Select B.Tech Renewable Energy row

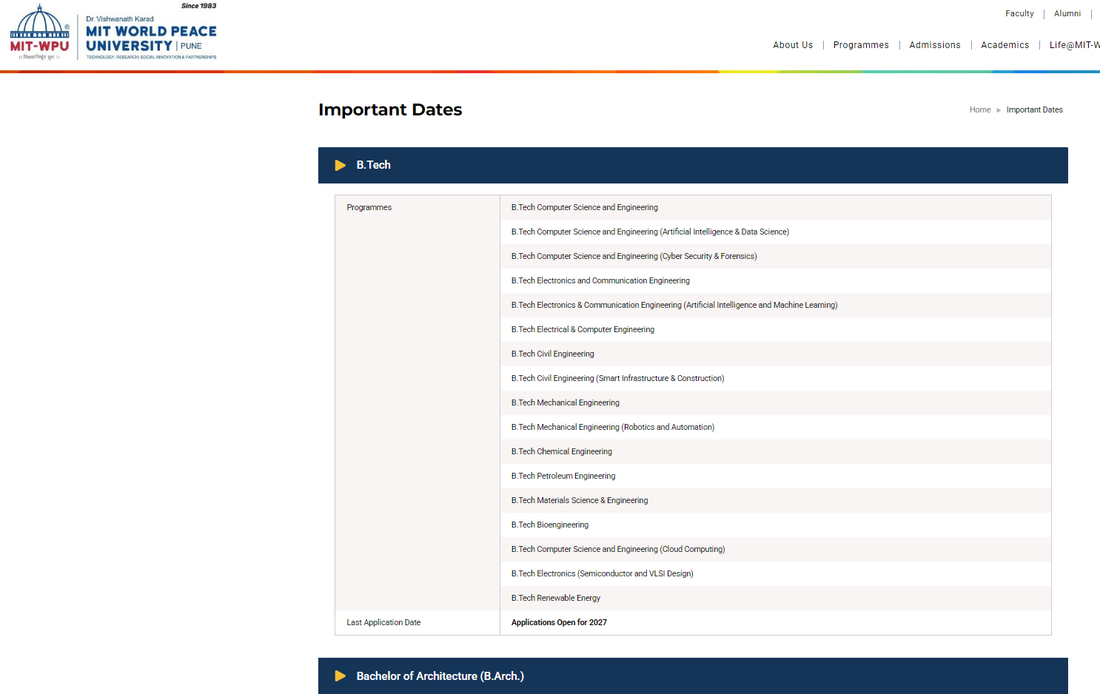(x=776, y=599)
